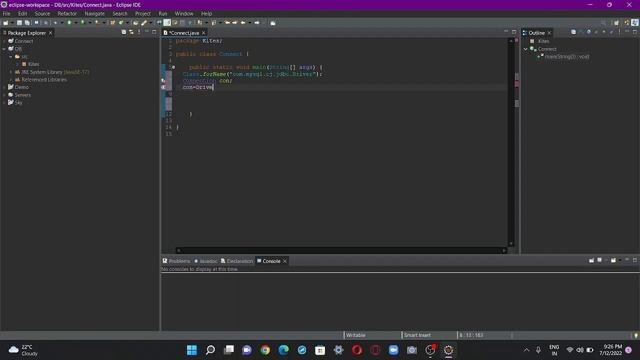Collapse the src folder node

point(11,57)
